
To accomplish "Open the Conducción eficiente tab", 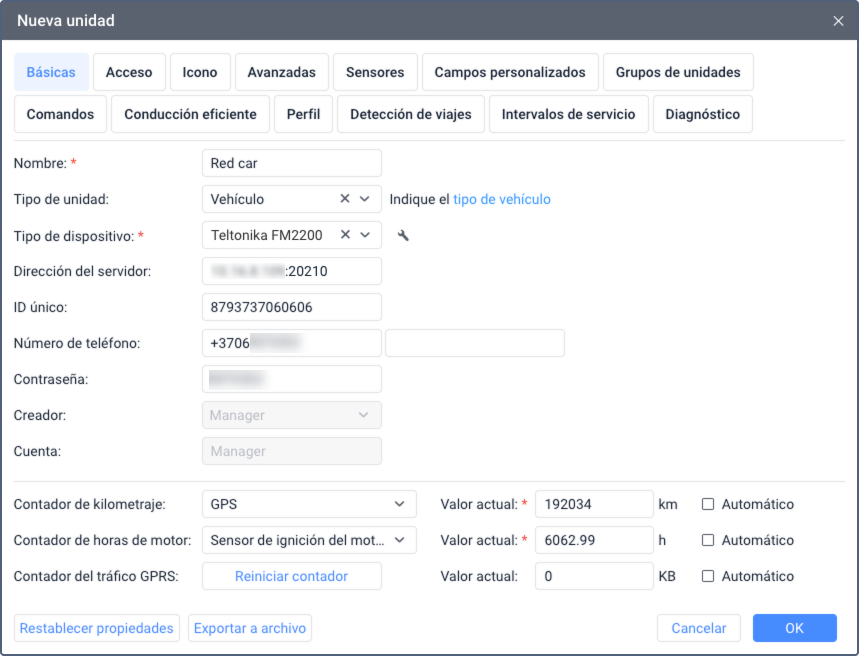I will pyautogui.click(x=190, y=114).
